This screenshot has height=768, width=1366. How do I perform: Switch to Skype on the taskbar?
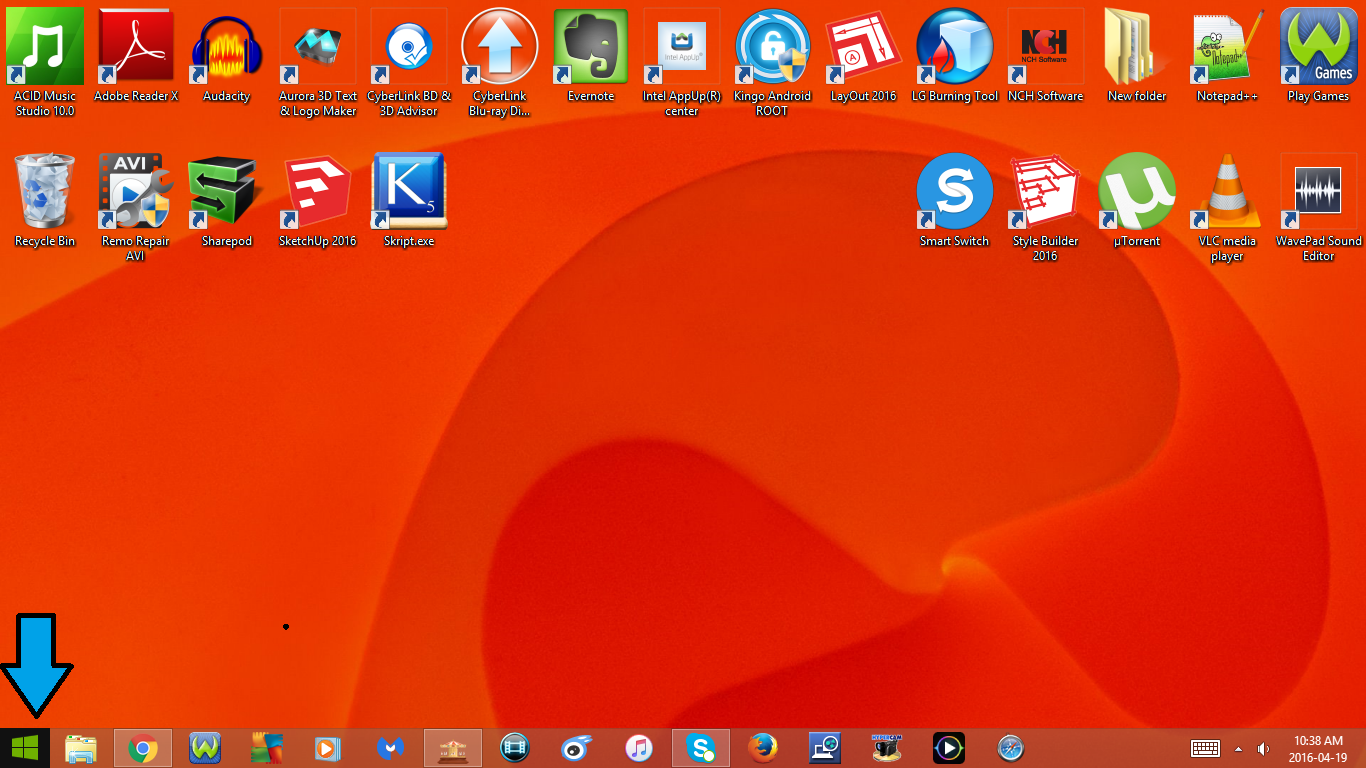point(701,748)
